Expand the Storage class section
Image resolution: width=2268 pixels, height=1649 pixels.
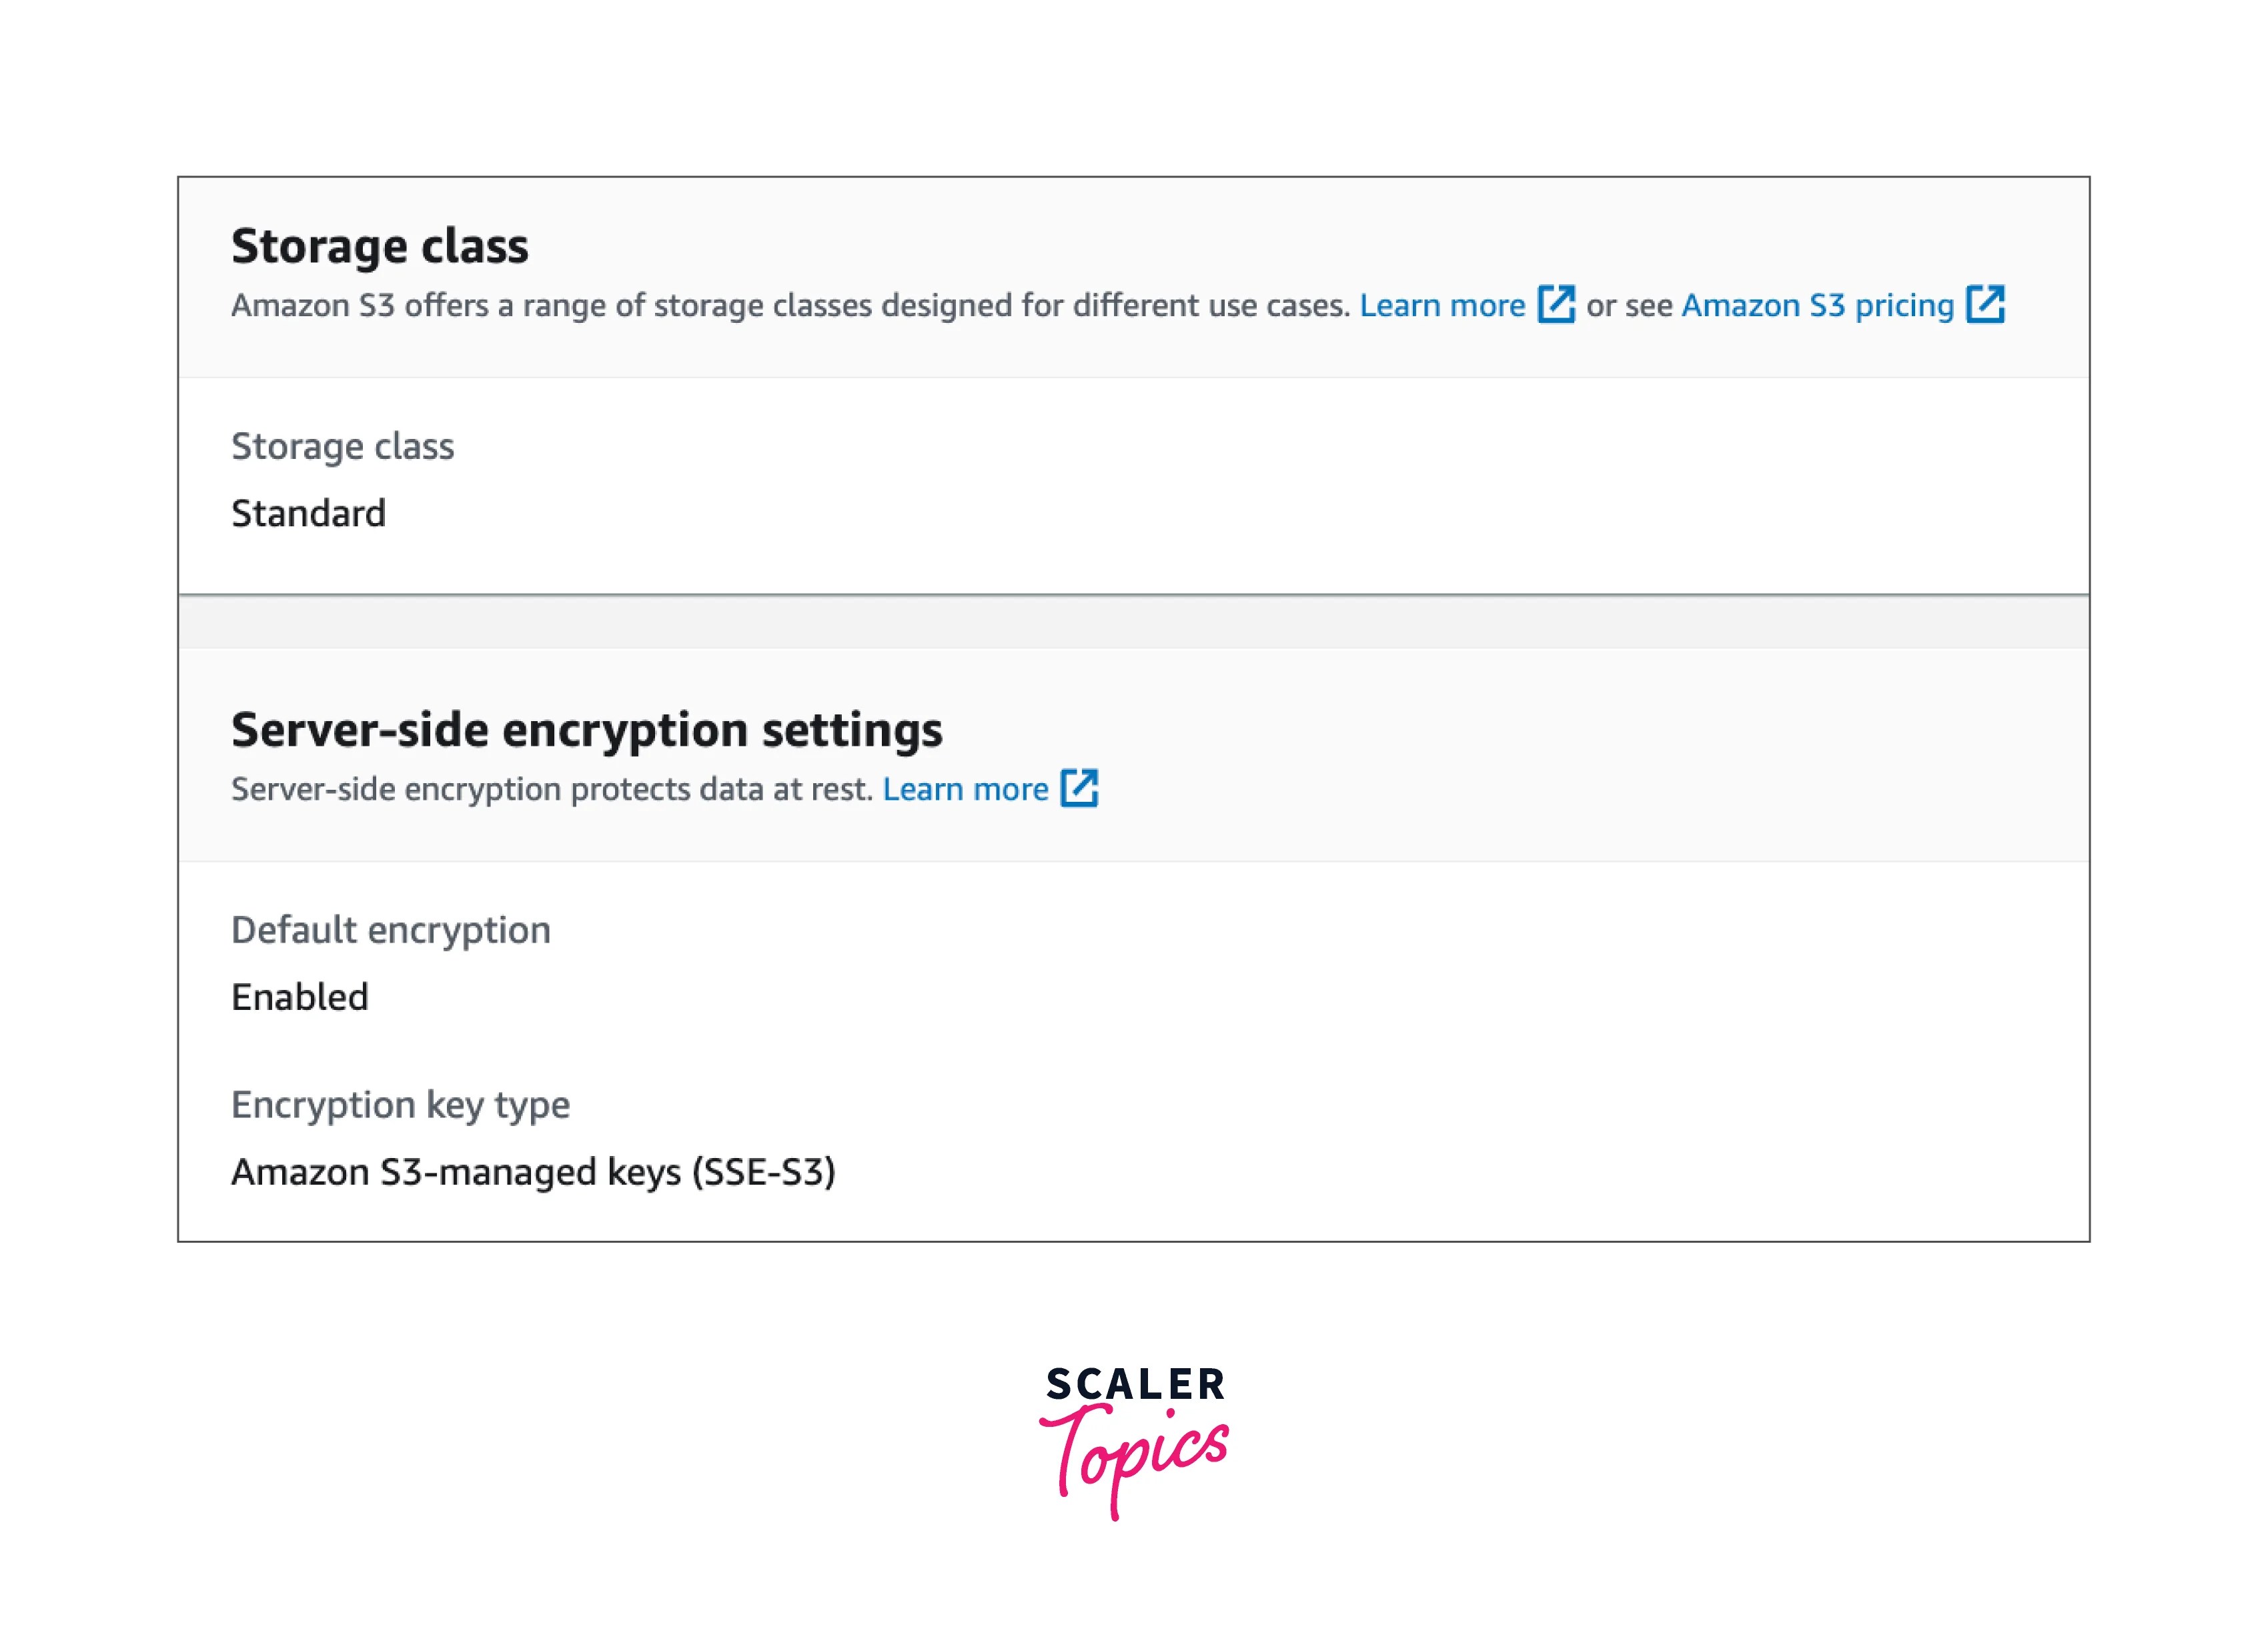point(380,247)
